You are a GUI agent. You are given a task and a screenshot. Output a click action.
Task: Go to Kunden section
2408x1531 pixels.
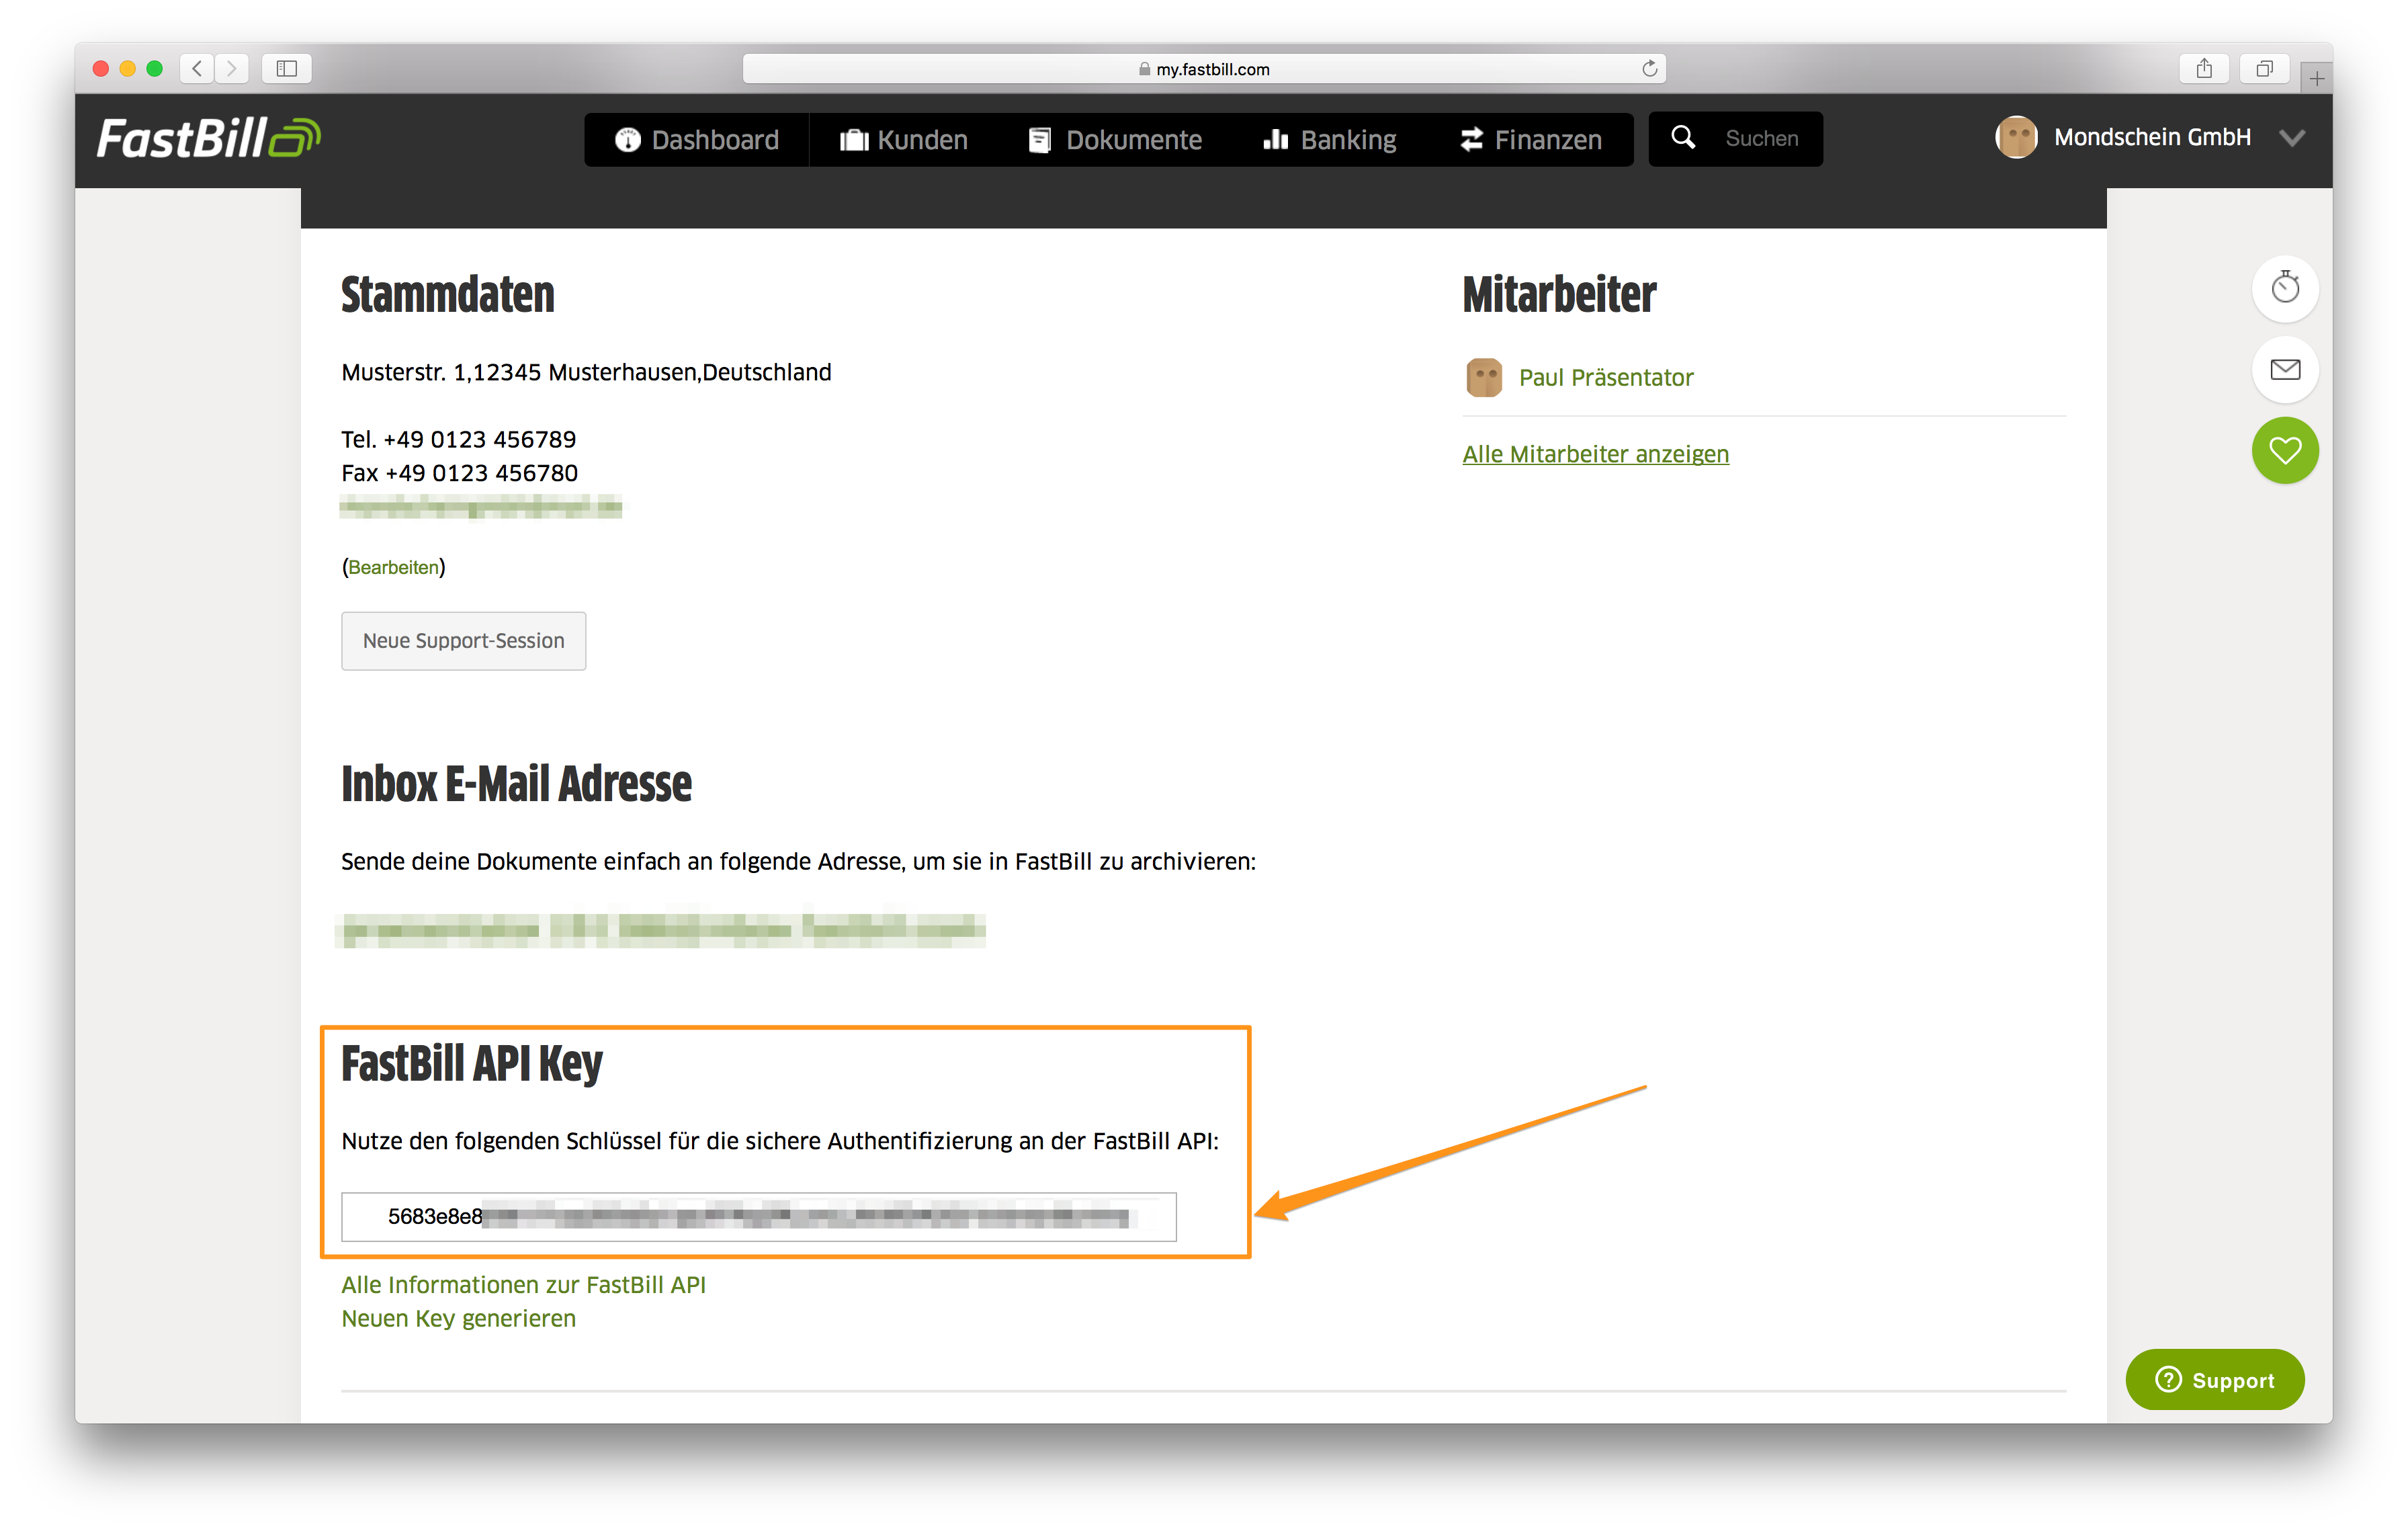click(x=903, y=139)
